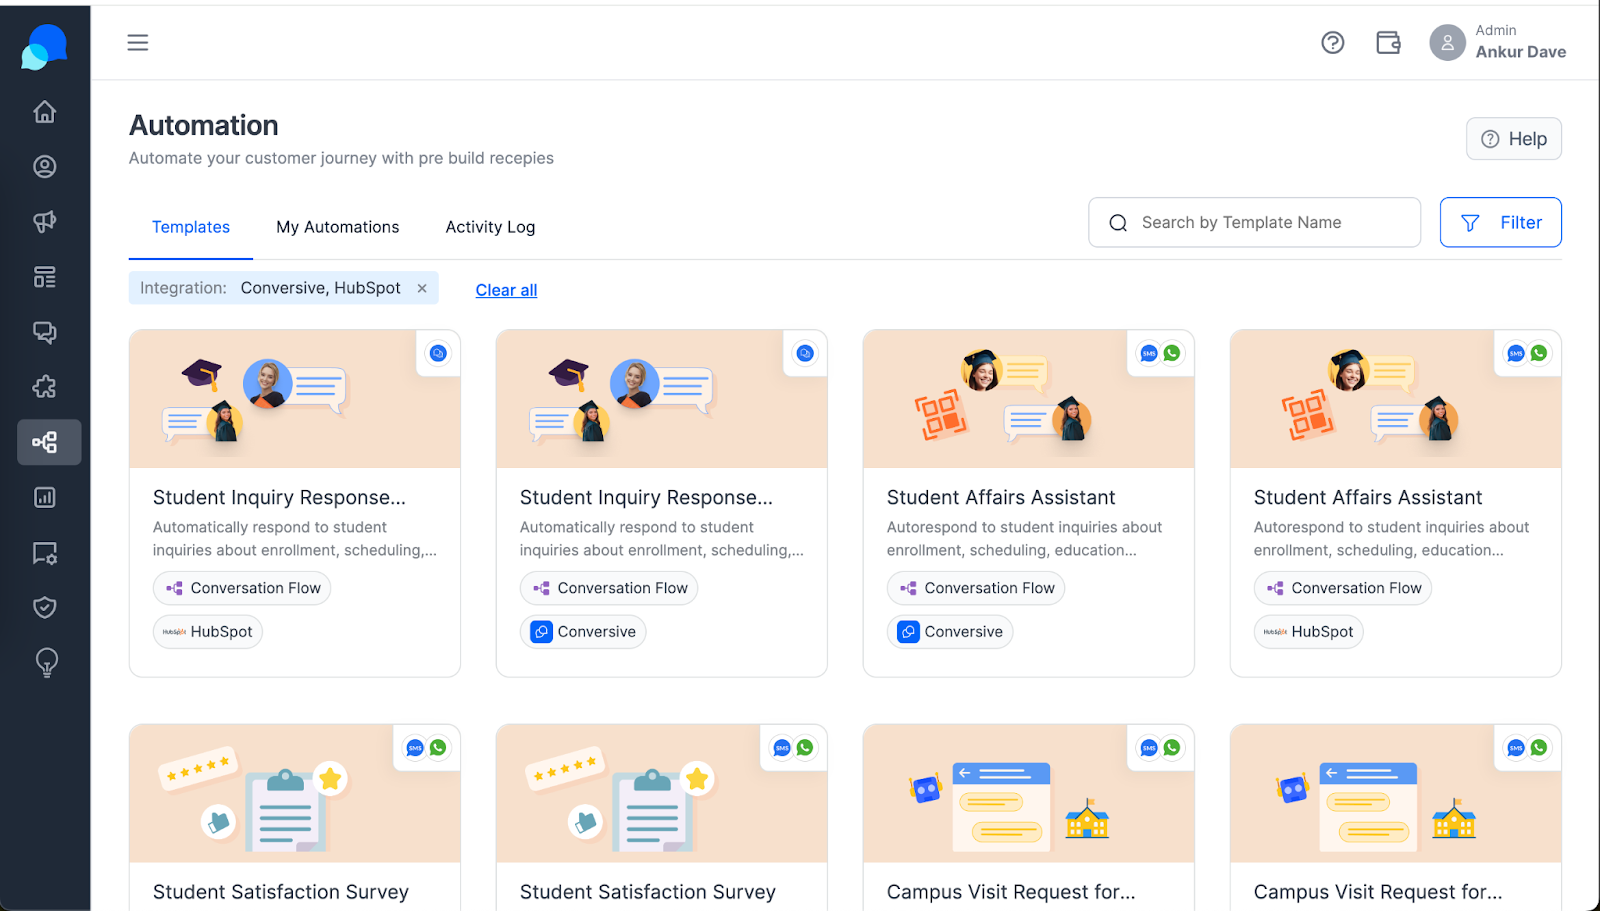Screen dimensions: 1600x911
Task: Open the wallet icon in header
Action: [1388, 42]
